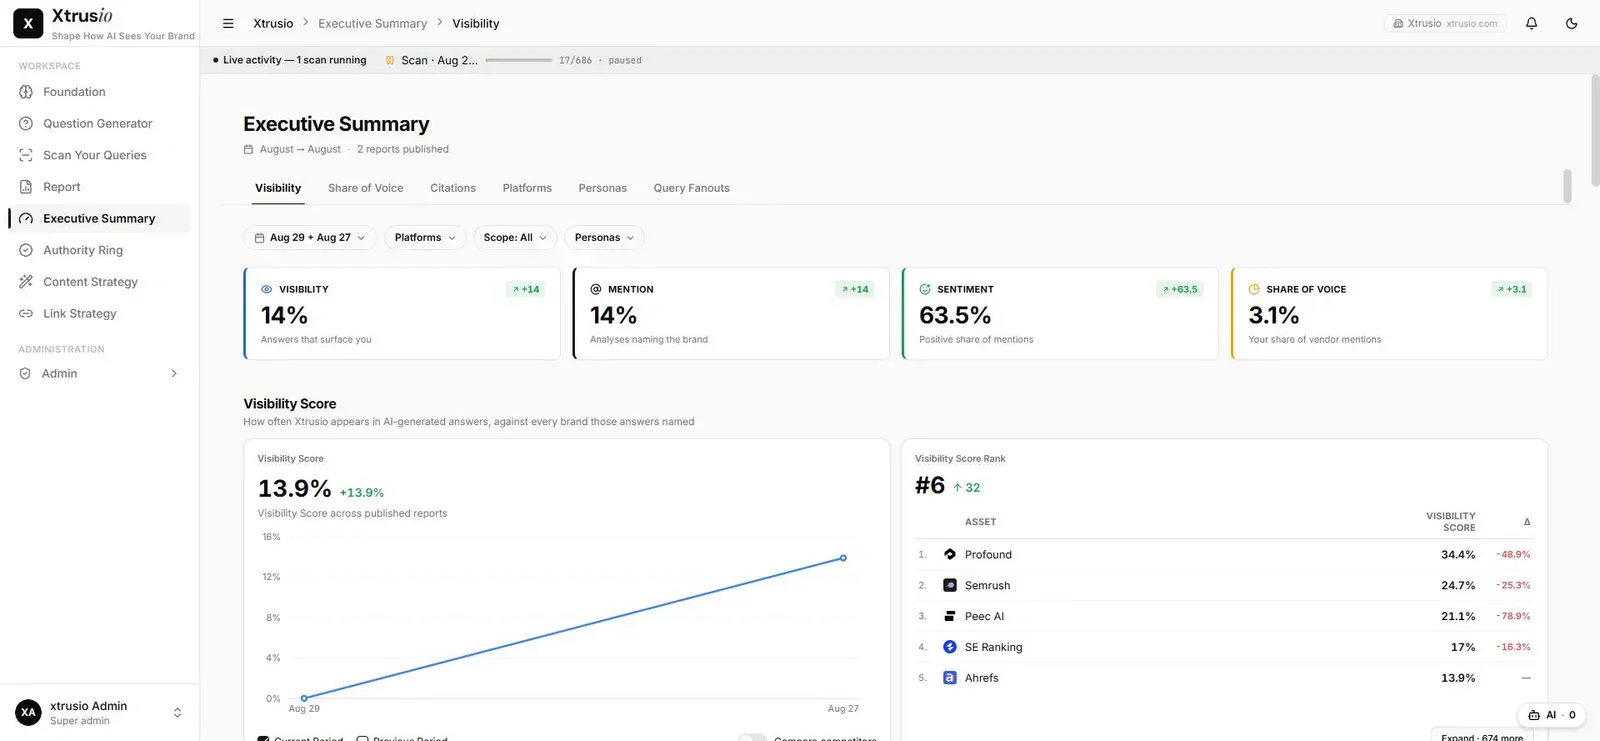Click the #6 visibility rank value

[x=930, y=486]
